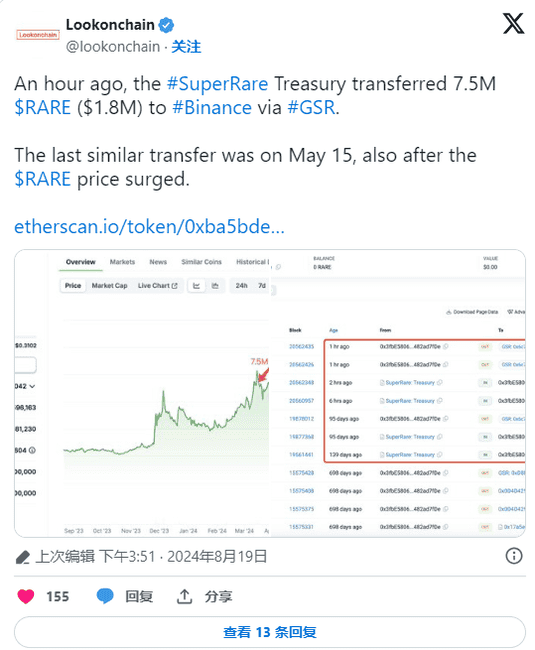
Task: Click the X logo icon
Action: click(513, 23)
